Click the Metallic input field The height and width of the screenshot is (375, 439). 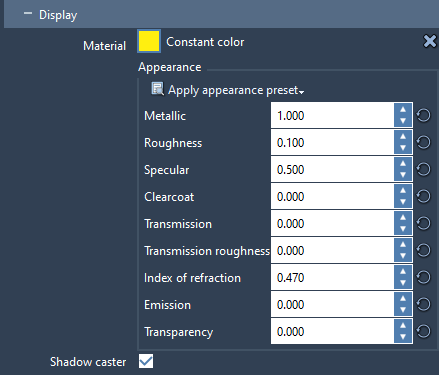click(332, 115)
